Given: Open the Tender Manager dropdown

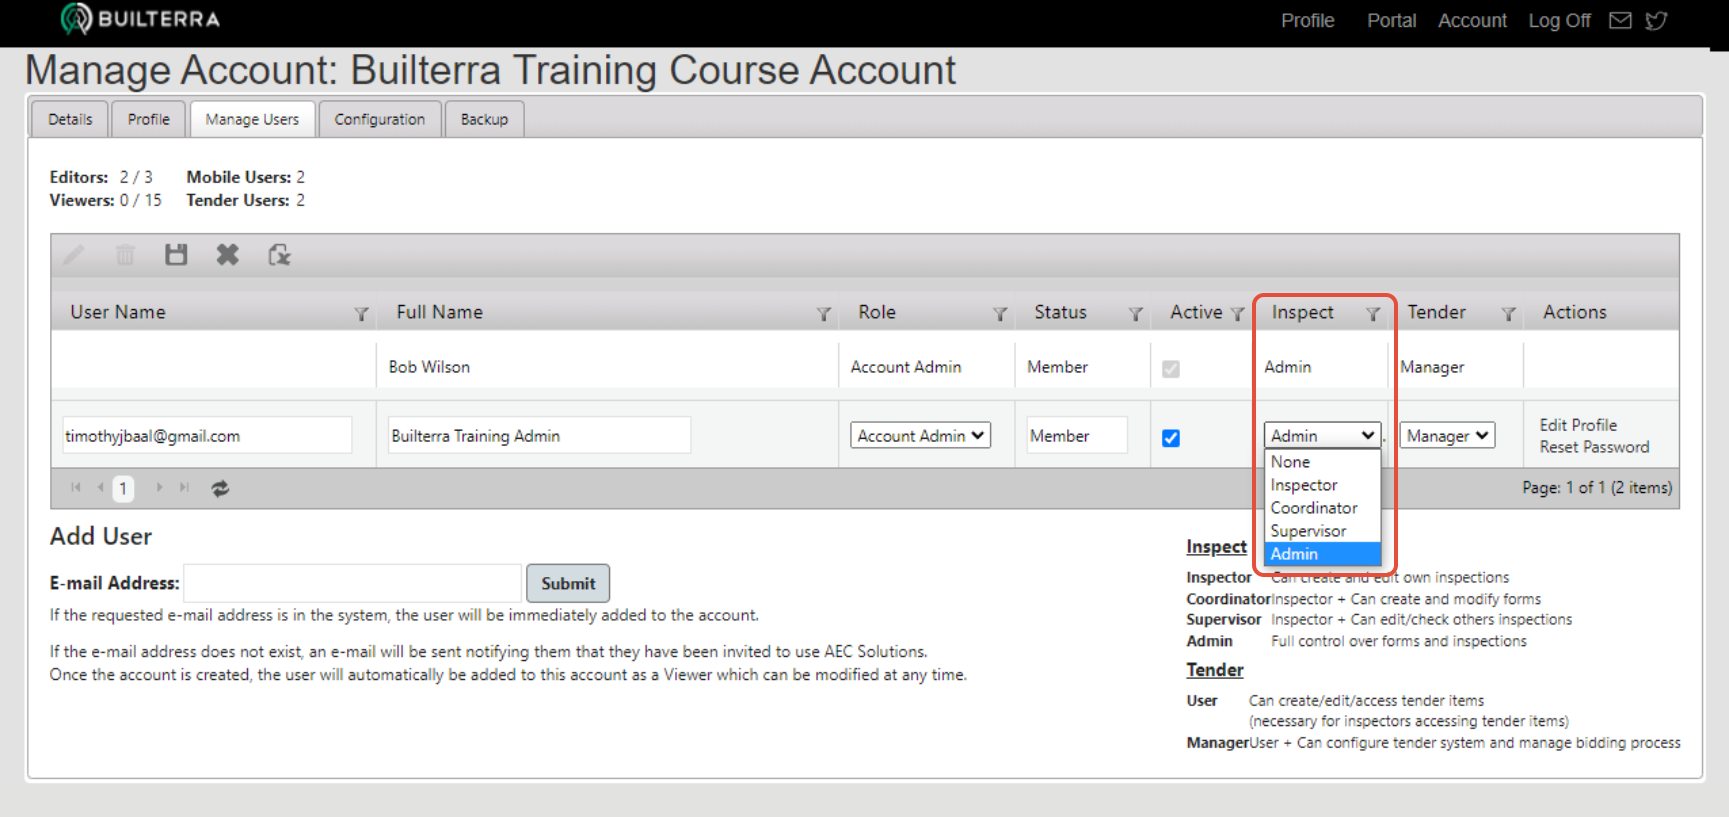Looking at the screenshot, I should (1447, 436).
